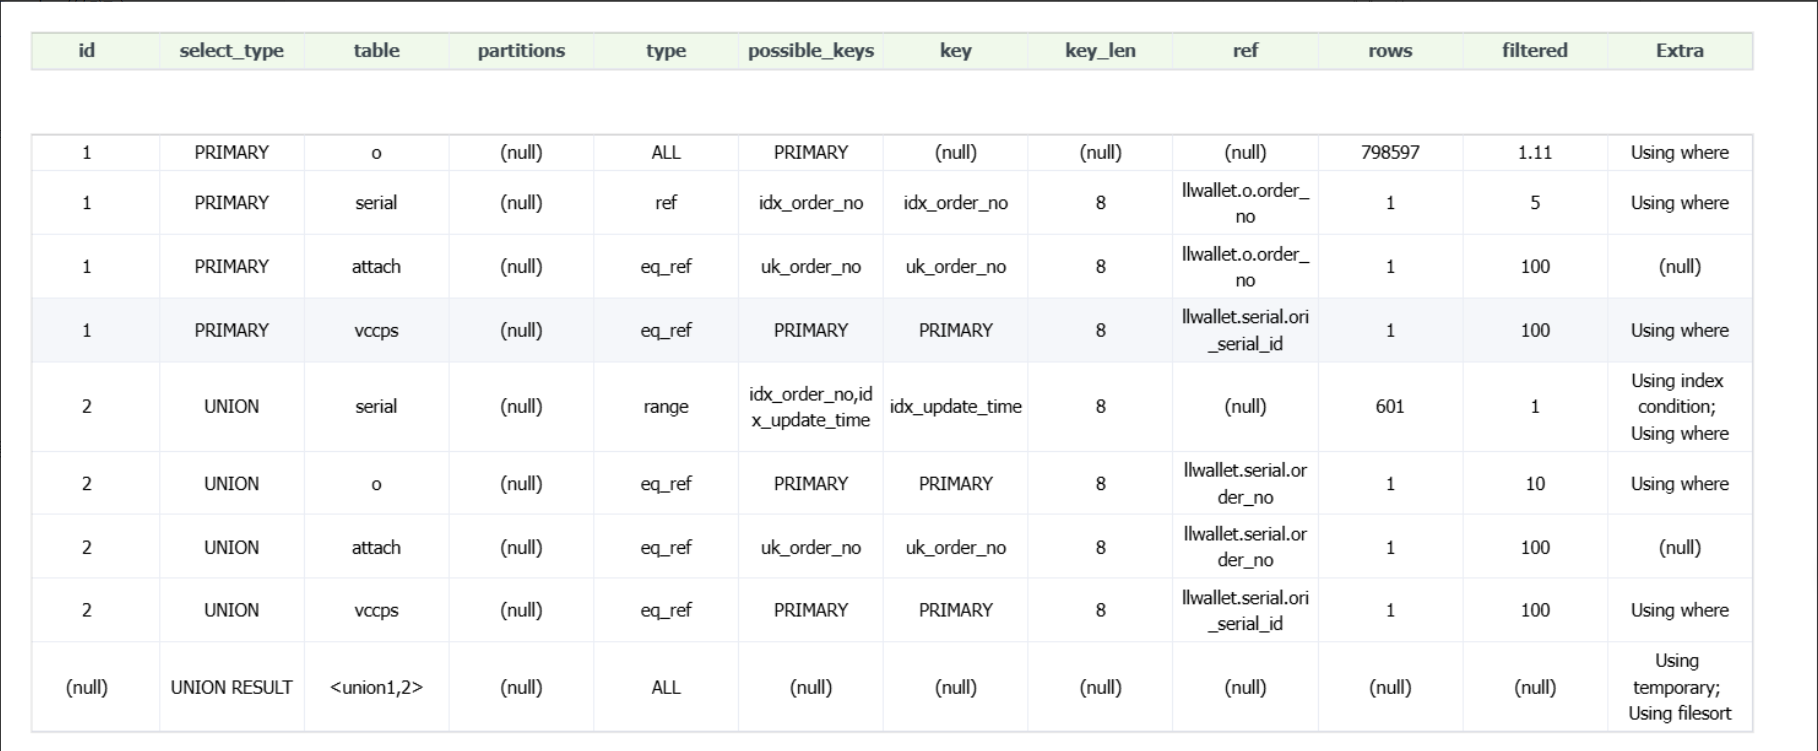This screenshot has height=751, width=1818.
Task: Select 'ALL' type in table o row
Action: click(666, 153)
